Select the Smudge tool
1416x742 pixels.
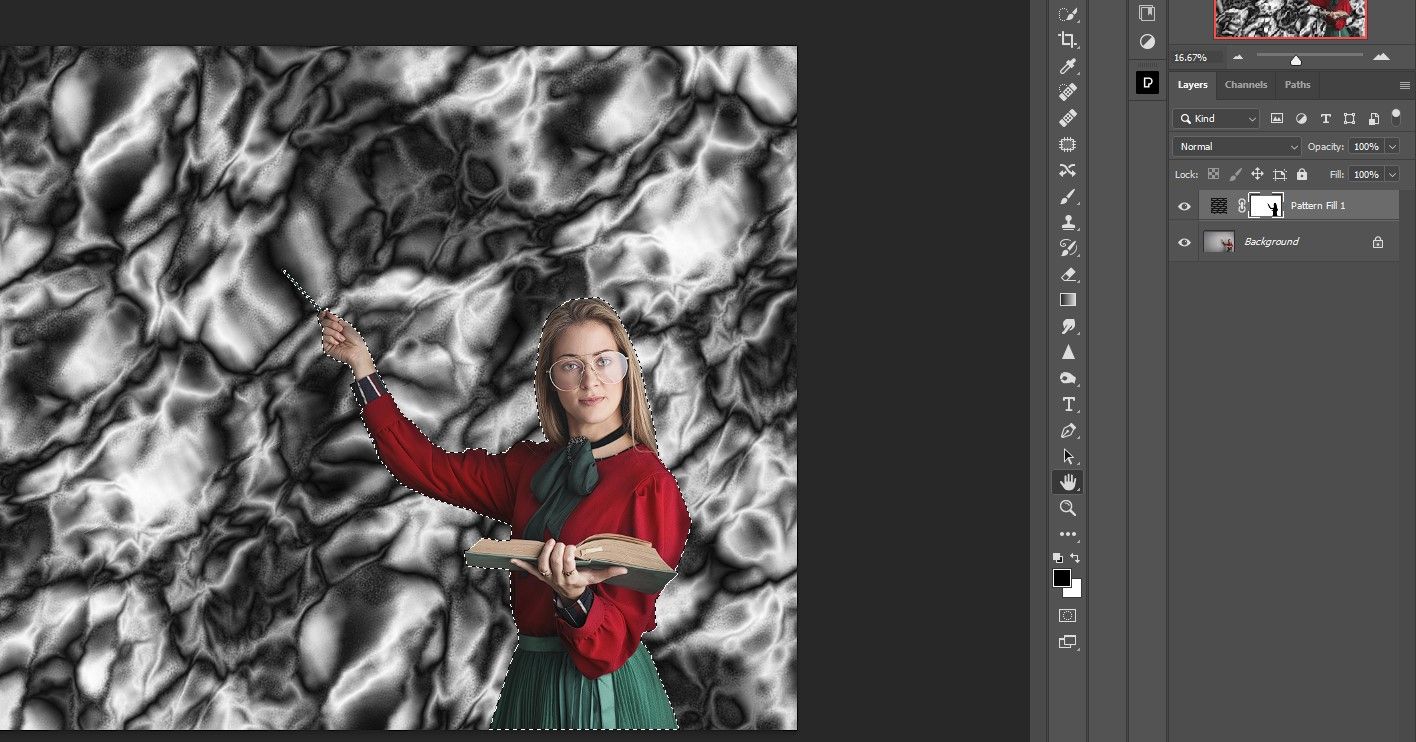click(x=1068, y=326)
